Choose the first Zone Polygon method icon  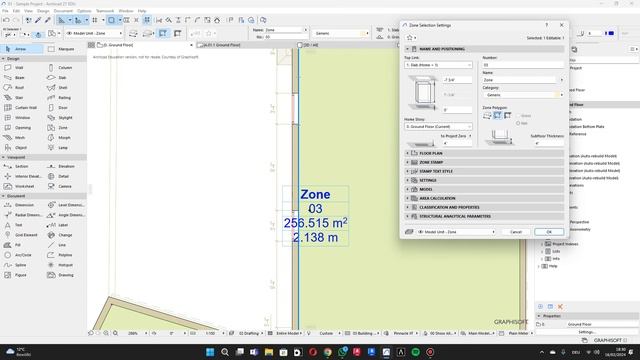(487, 116)
